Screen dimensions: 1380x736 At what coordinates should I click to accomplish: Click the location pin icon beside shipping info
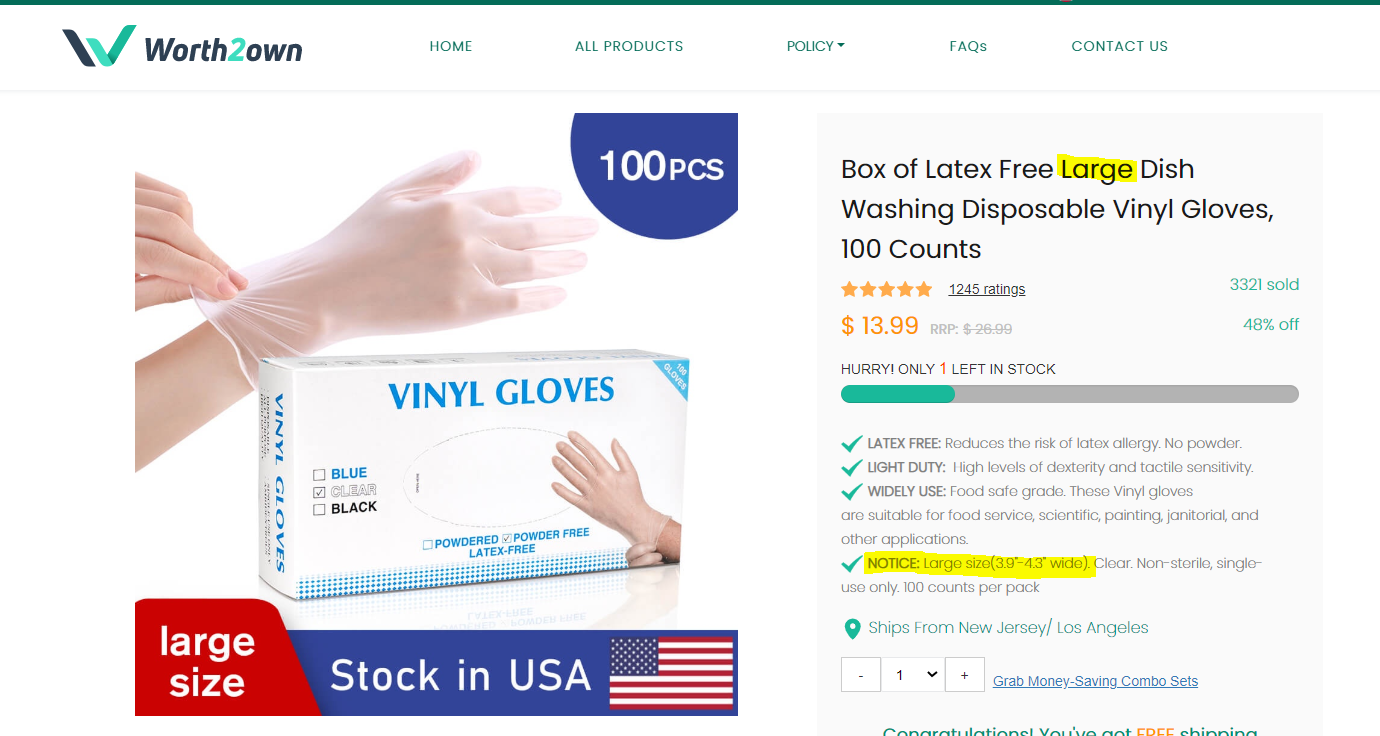click(x=852, y=629)
